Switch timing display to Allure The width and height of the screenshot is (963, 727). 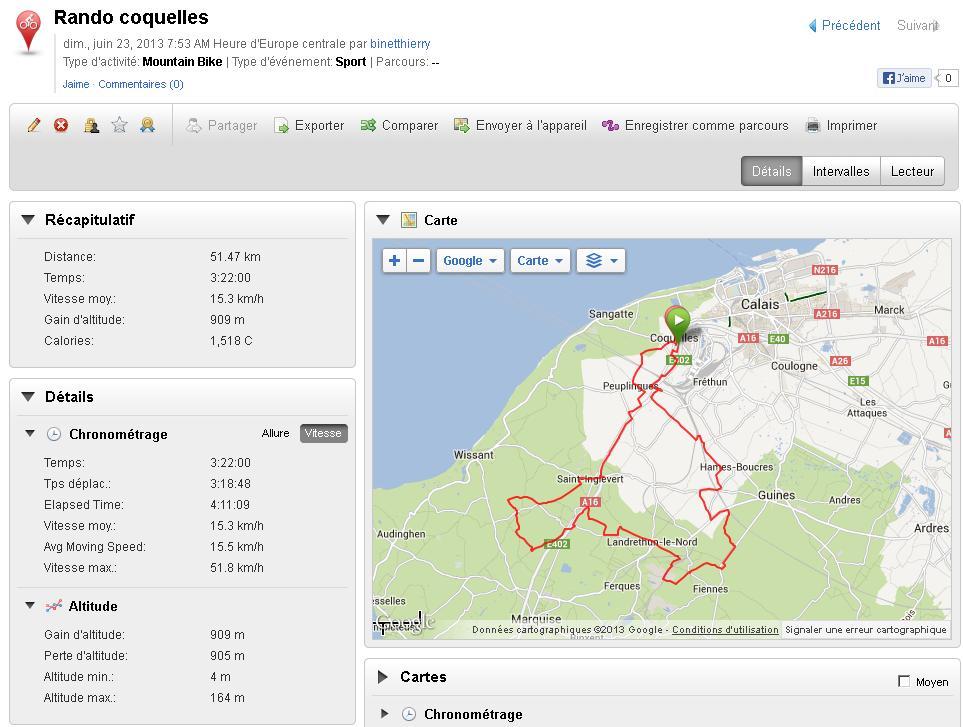[275, 433]
